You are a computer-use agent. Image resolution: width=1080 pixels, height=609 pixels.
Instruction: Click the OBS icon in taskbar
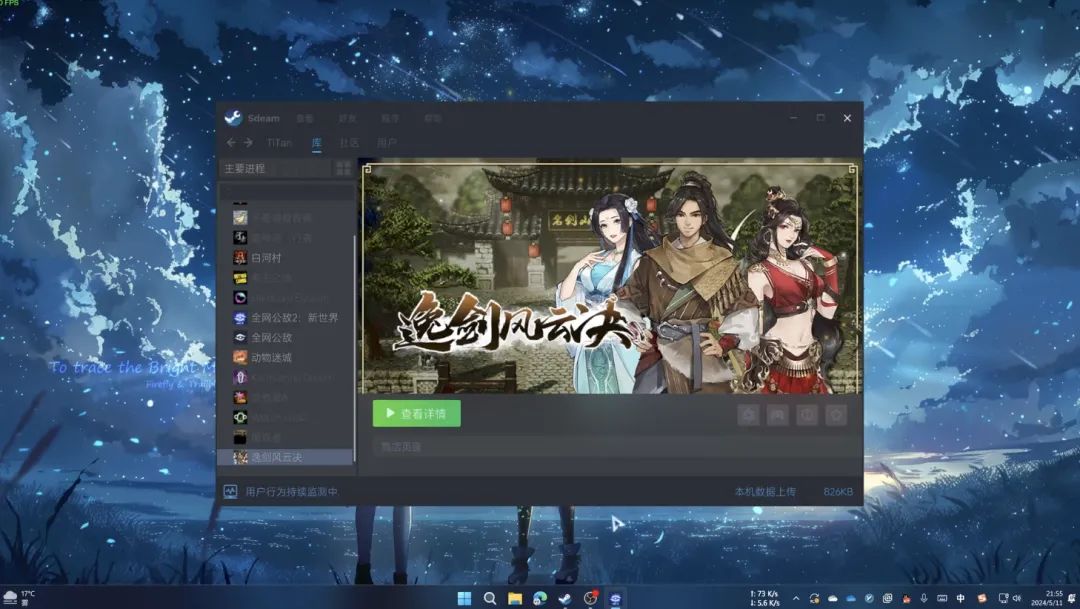point(590,598)
